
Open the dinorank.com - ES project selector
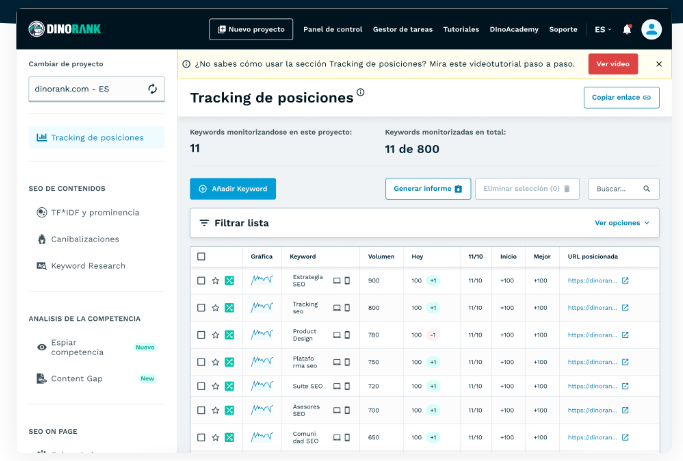pyautogui.click(x=97, y=89)
